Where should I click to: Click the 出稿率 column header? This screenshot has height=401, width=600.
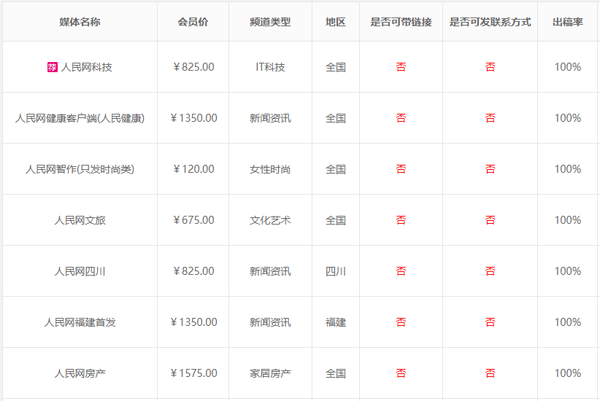tap(568, 21)
